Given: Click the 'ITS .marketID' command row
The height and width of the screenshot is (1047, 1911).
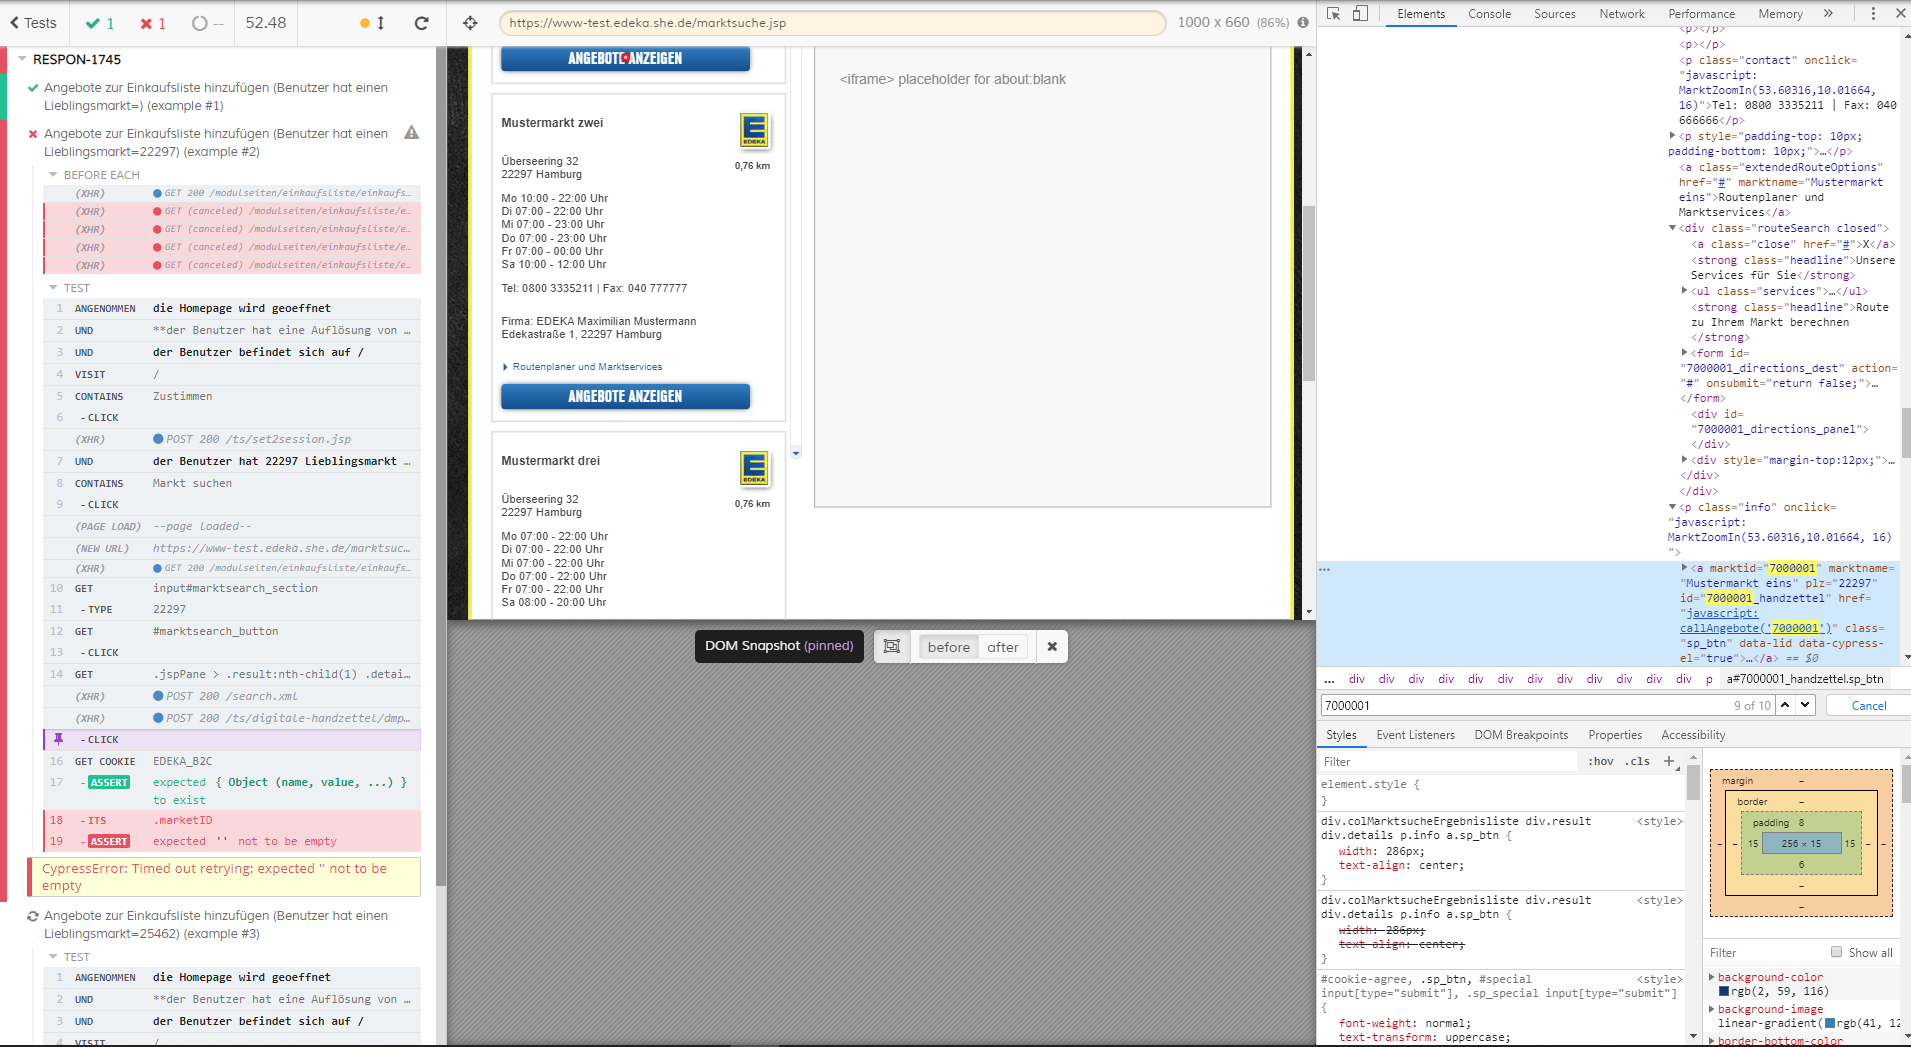Looking at the screenshot, I should 232,820.
